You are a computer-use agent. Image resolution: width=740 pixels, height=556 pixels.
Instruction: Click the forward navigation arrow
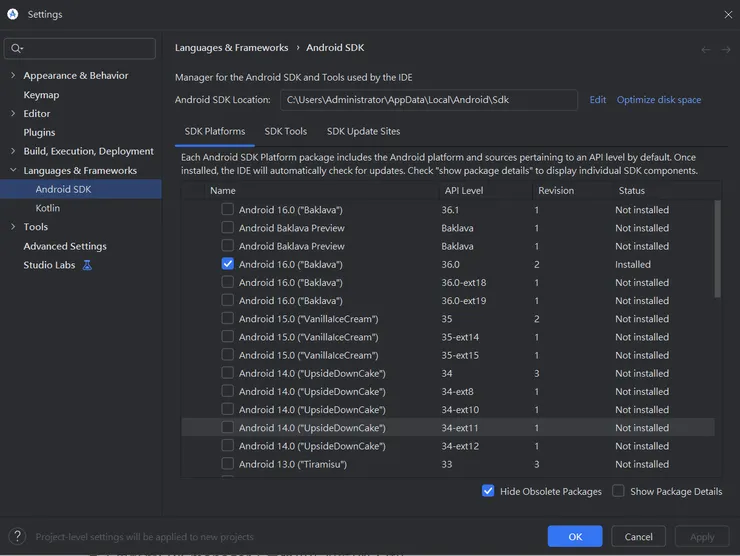[x=724, y=49]
